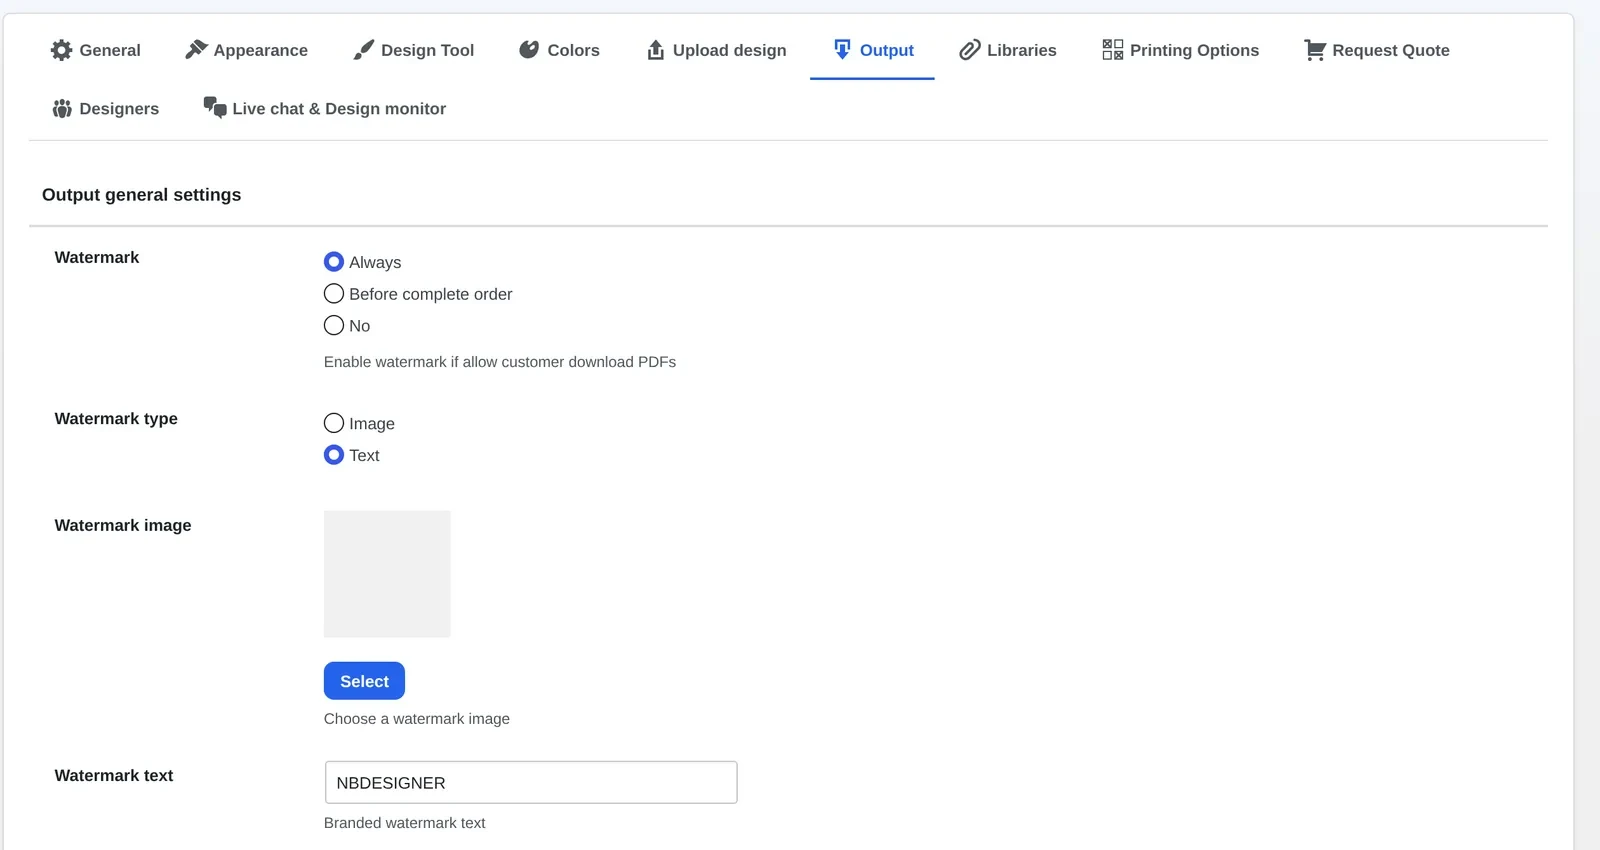Viewport: 1600px width, 850px height.
Task: Focus the Watermark text input field
Action: tap(531, 783)
